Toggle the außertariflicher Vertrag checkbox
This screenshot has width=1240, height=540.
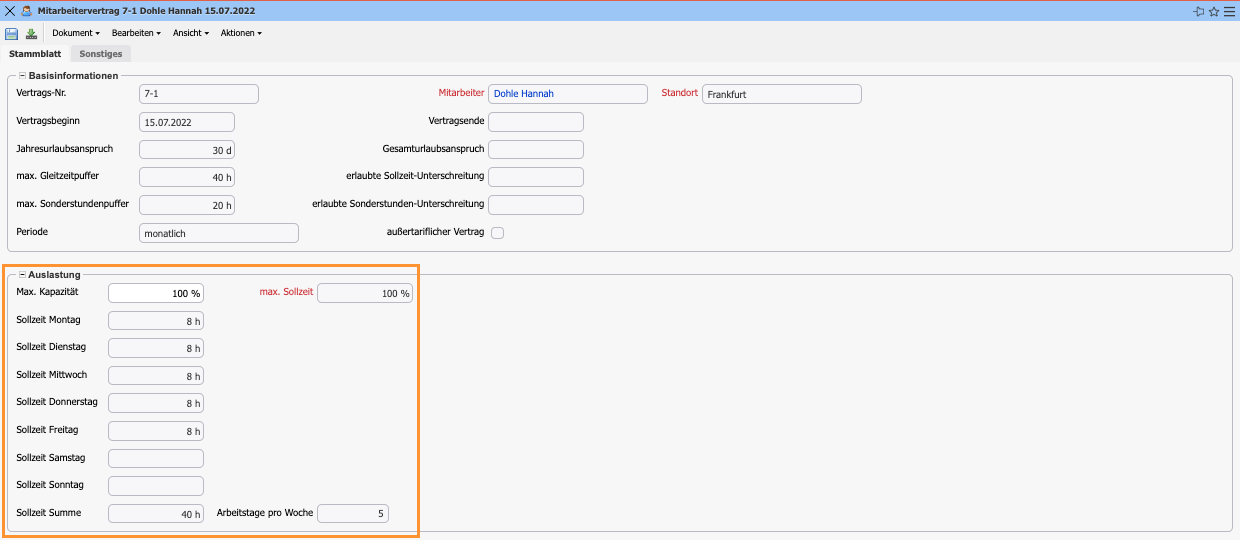497,233
